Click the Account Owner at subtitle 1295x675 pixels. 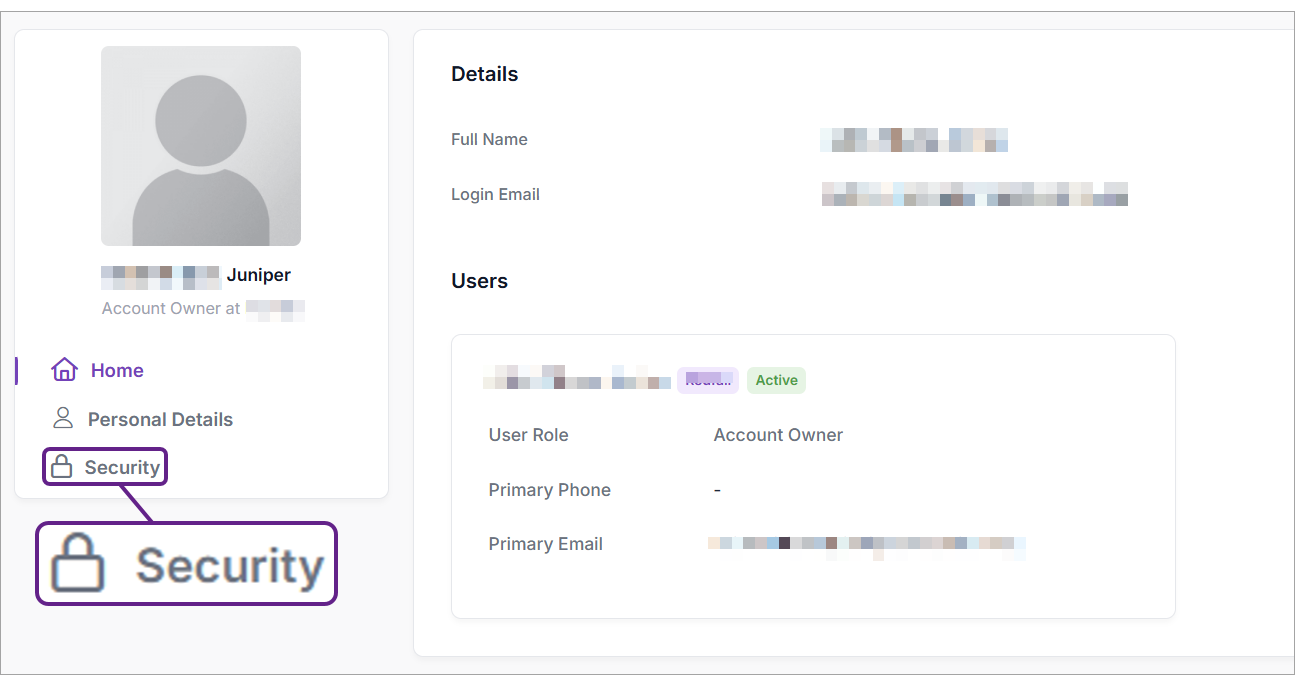coord(171,308)
